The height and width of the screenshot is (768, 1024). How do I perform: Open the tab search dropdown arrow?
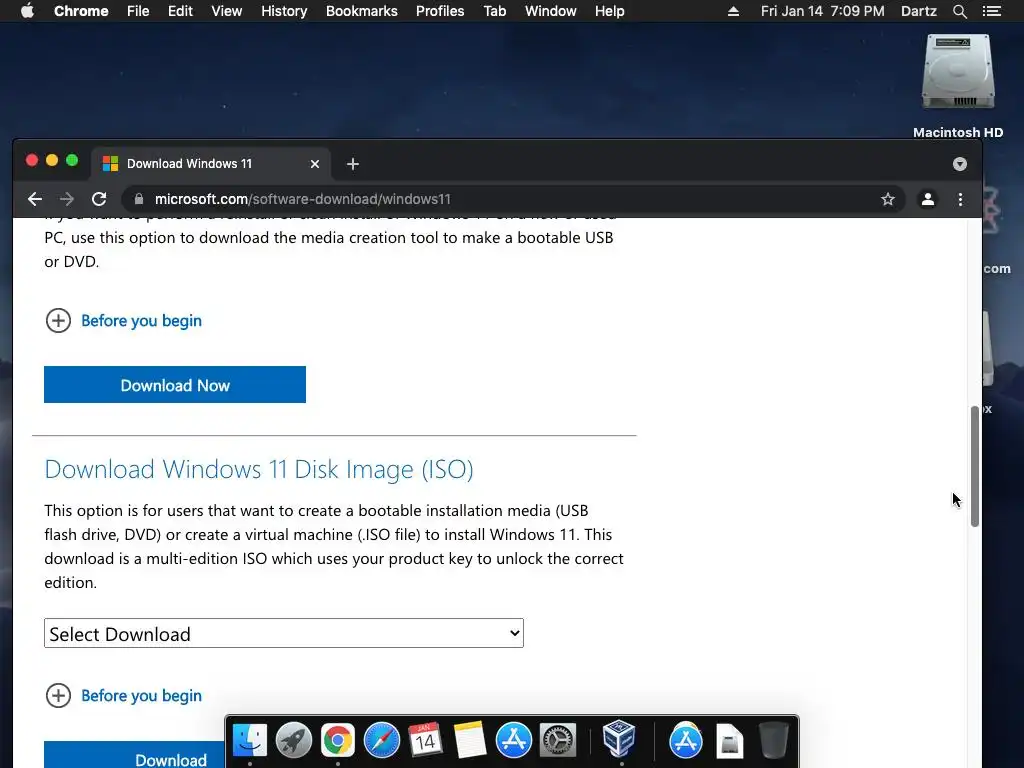pyautogui.click(x=959, y=164)
